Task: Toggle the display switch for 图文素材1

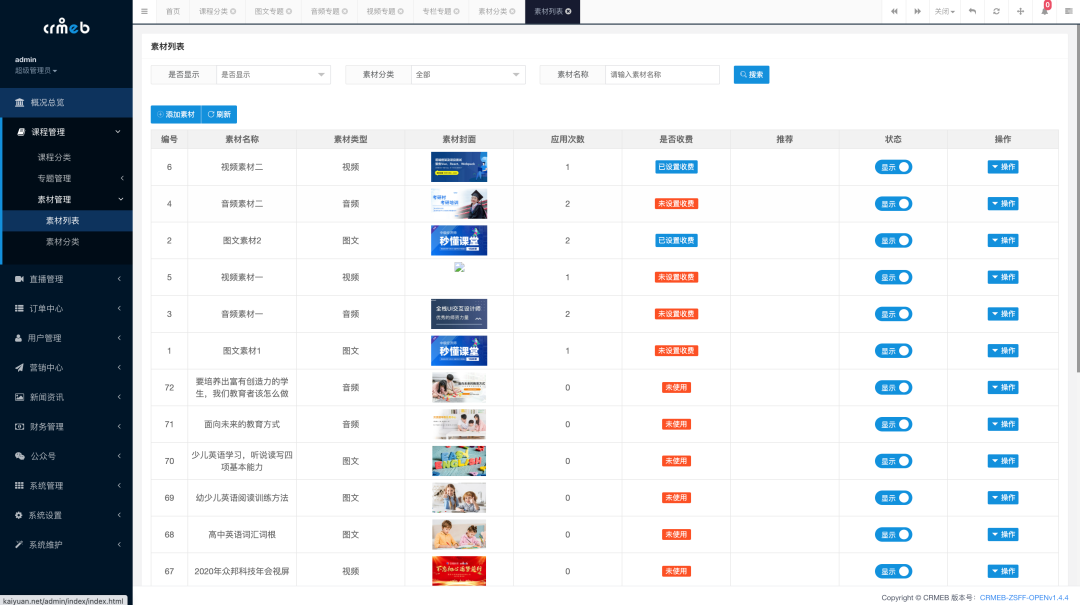Action: (x=893, y=350)
